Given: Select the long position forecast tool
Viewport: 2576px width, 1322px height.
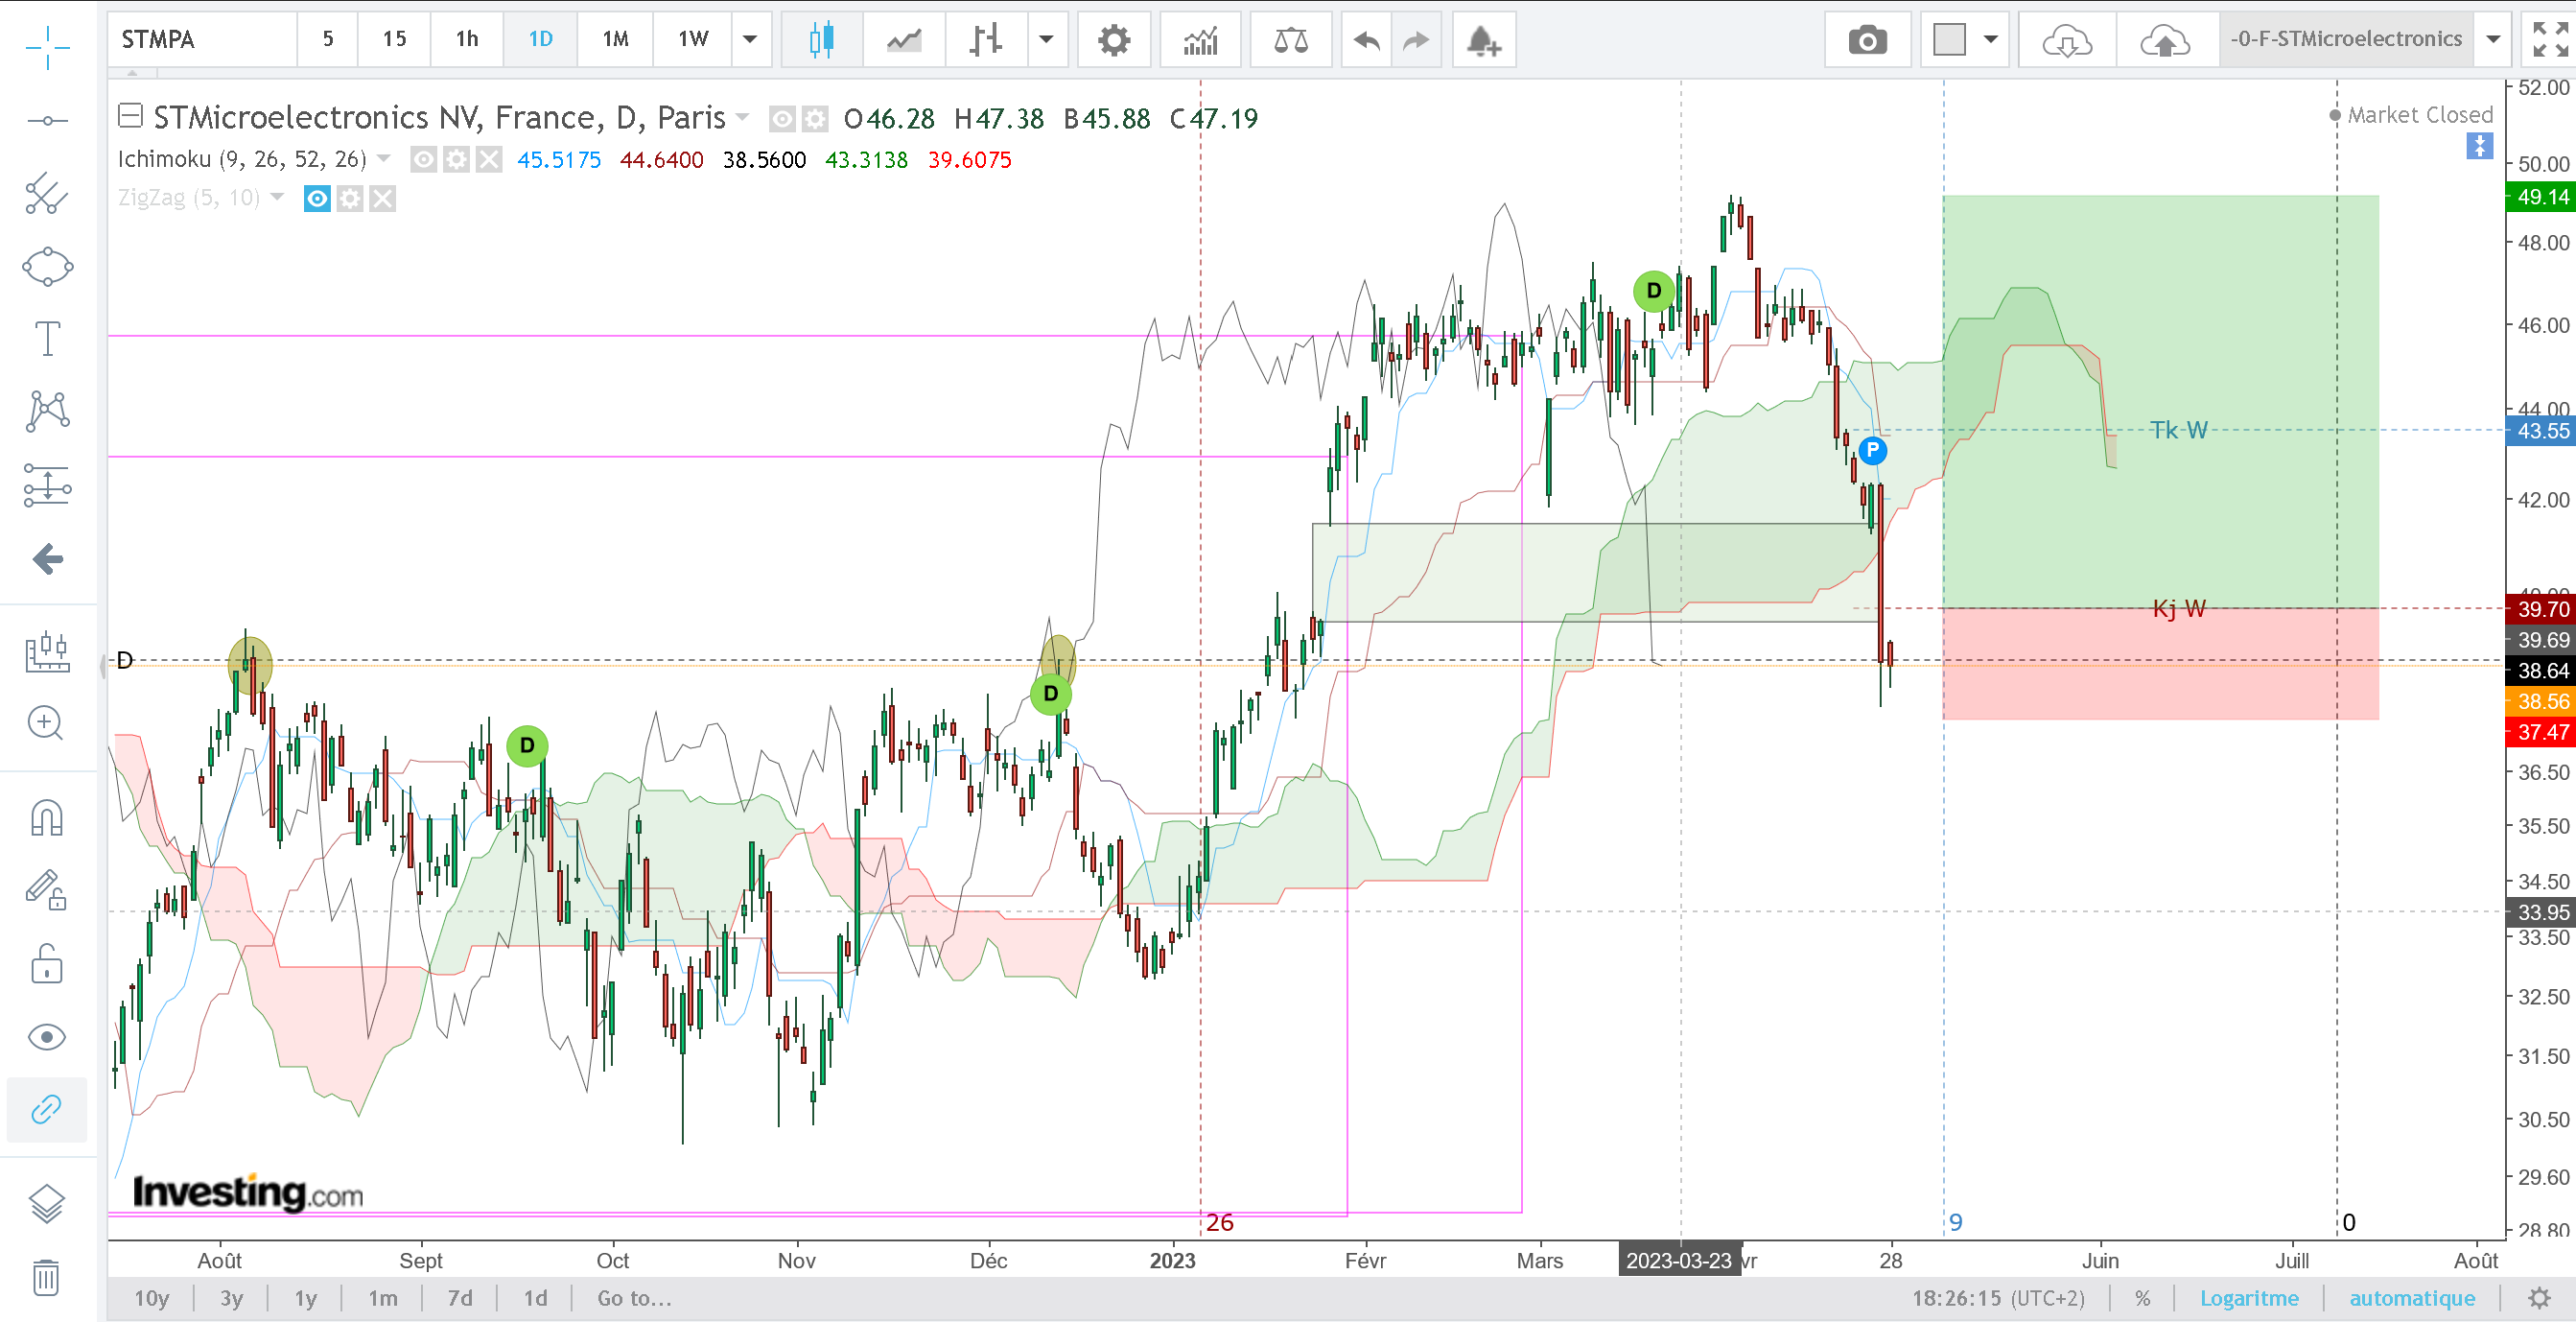Looking at the screenshot, I should pyautogui.click(x=47, y=486).
